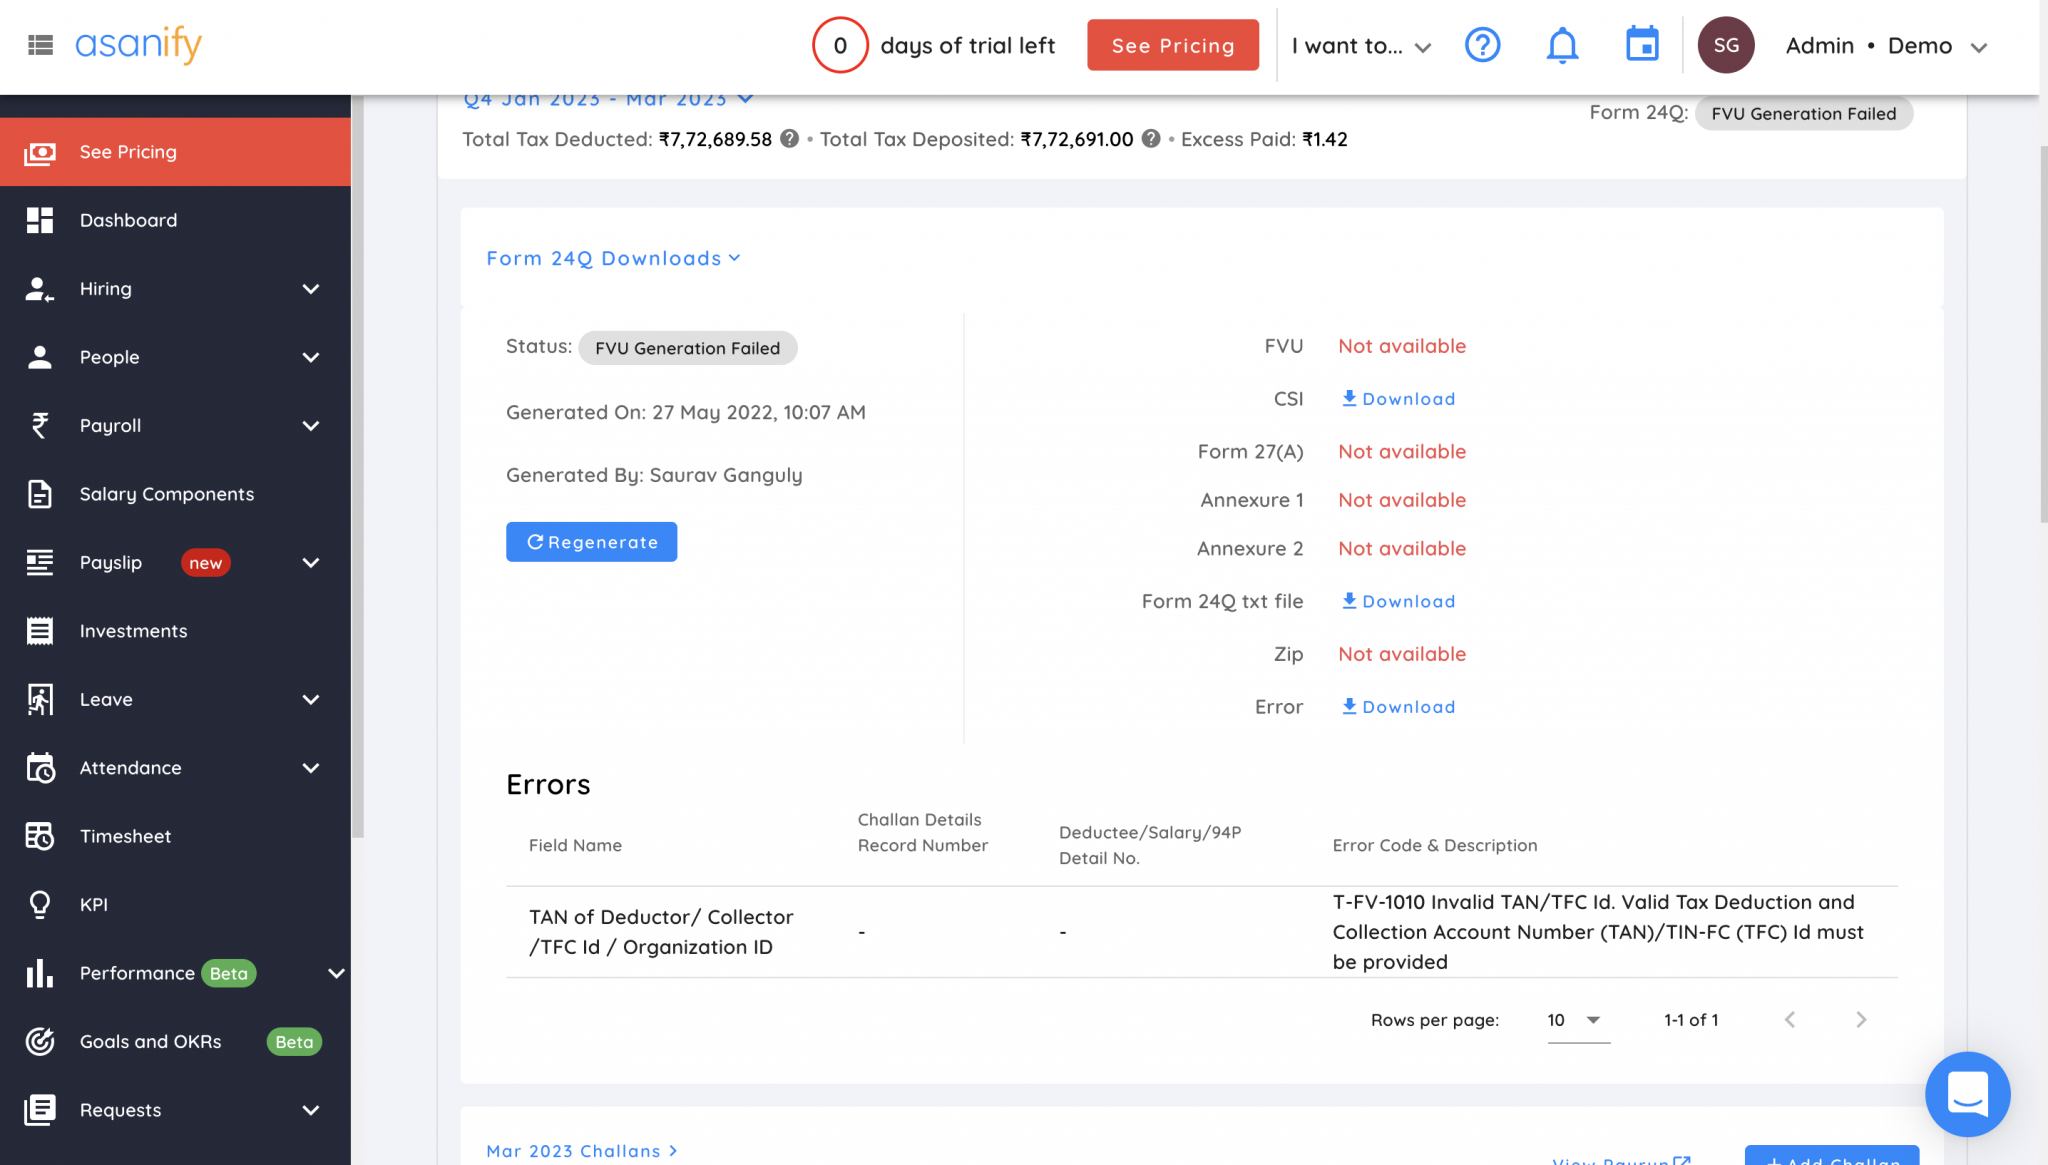
Task: Click the Regenerate button
Action: pos(591,541)
